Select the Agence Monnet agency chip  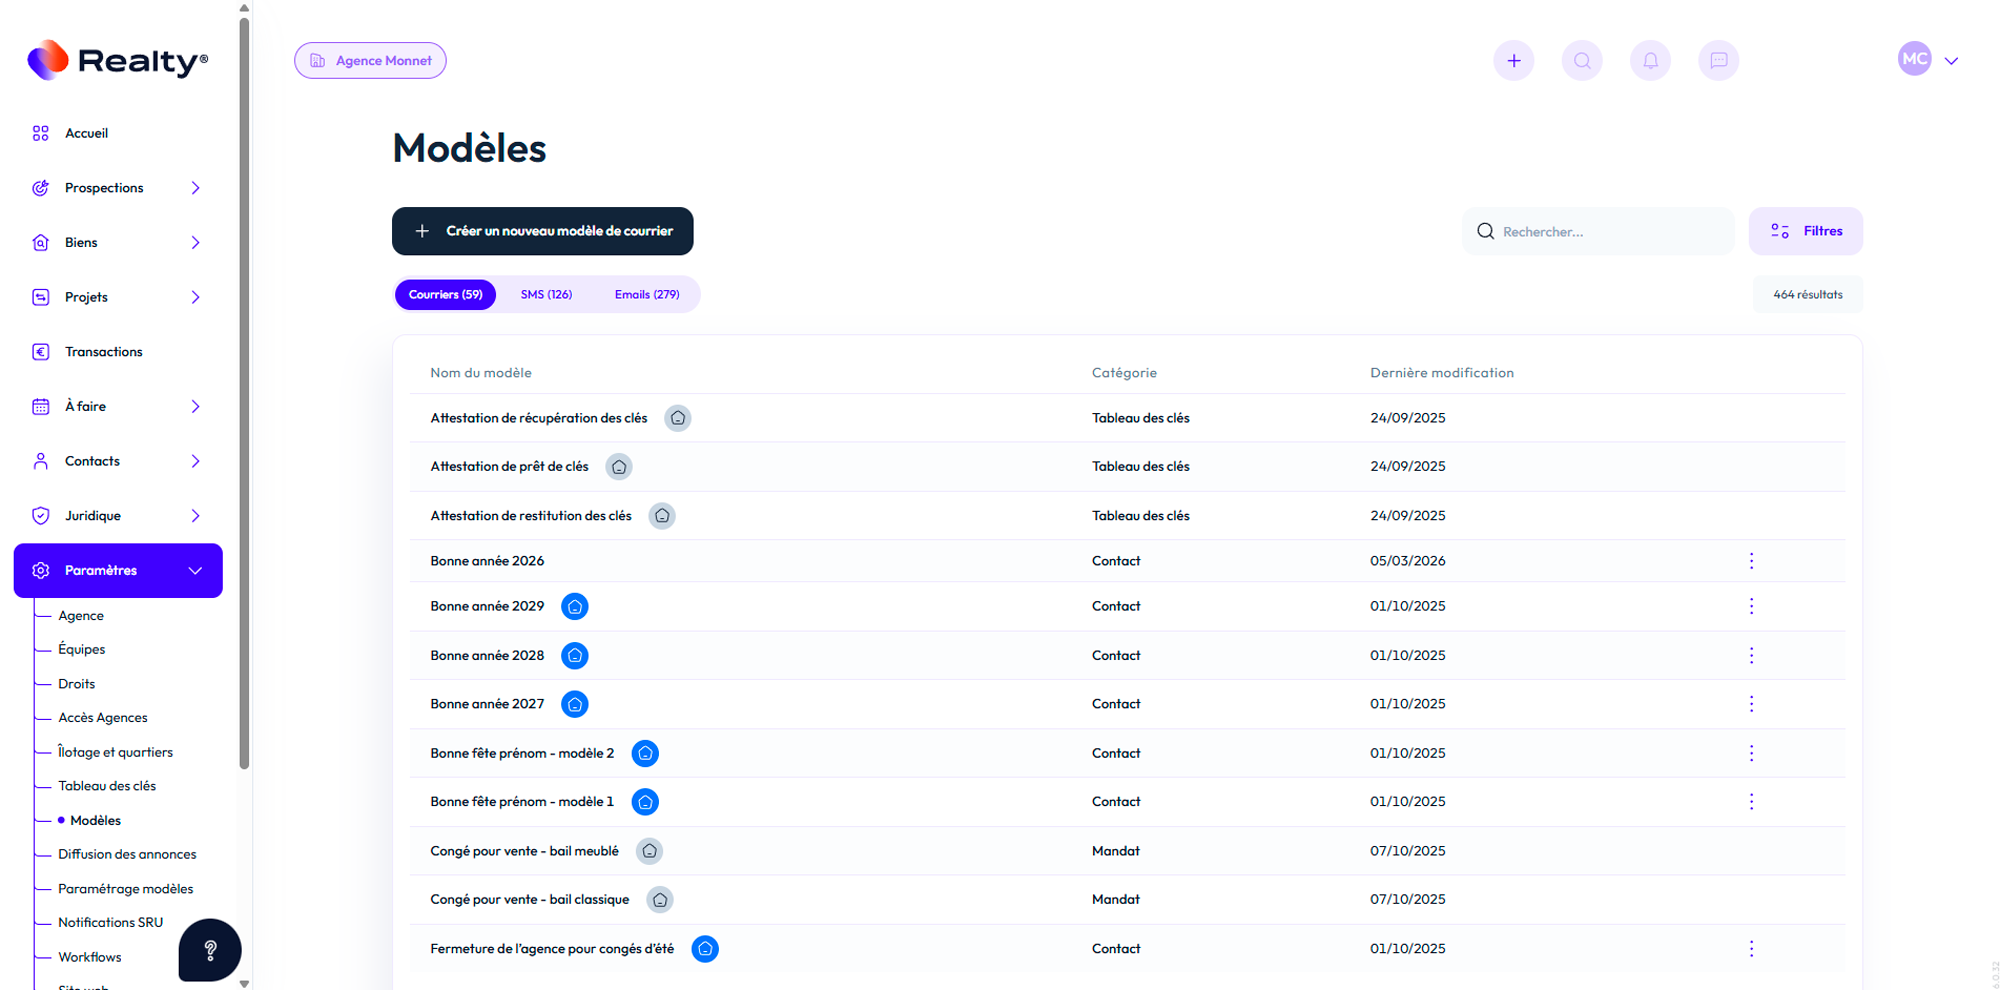pyautogui.click(x=370, y=61)
